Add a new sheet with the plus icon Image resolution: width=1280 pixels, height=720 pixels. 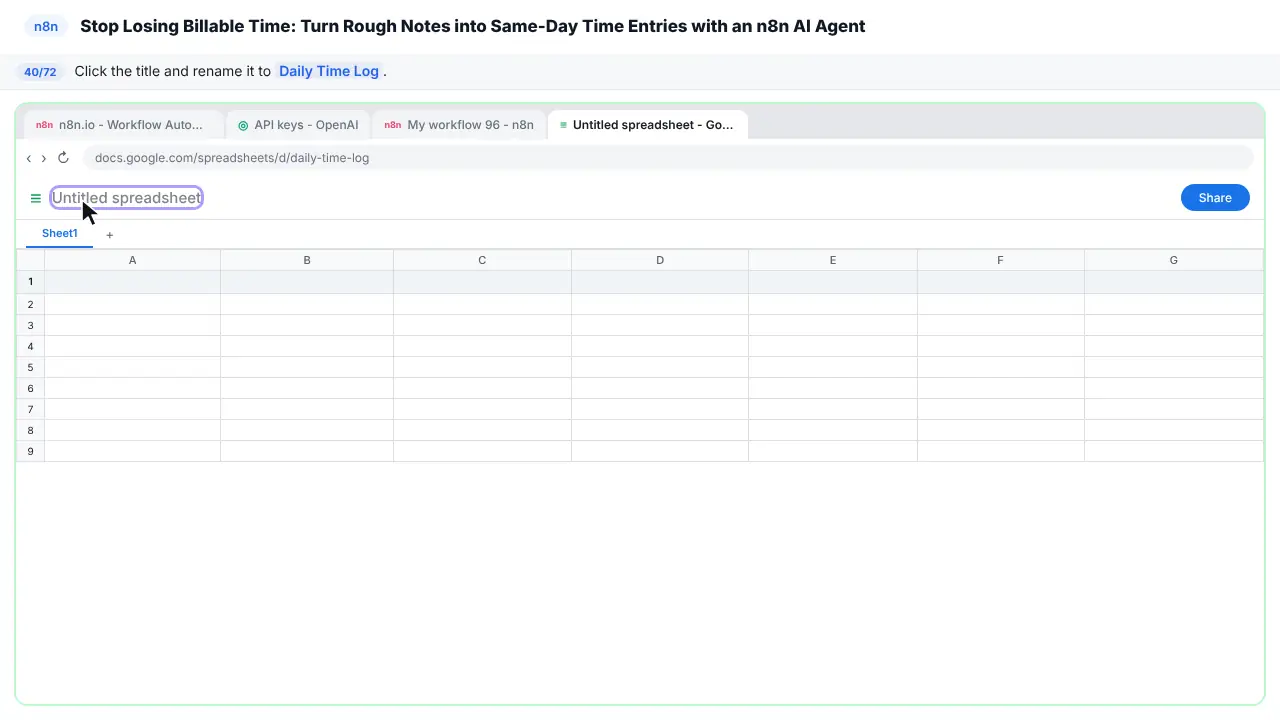point(110,235)
